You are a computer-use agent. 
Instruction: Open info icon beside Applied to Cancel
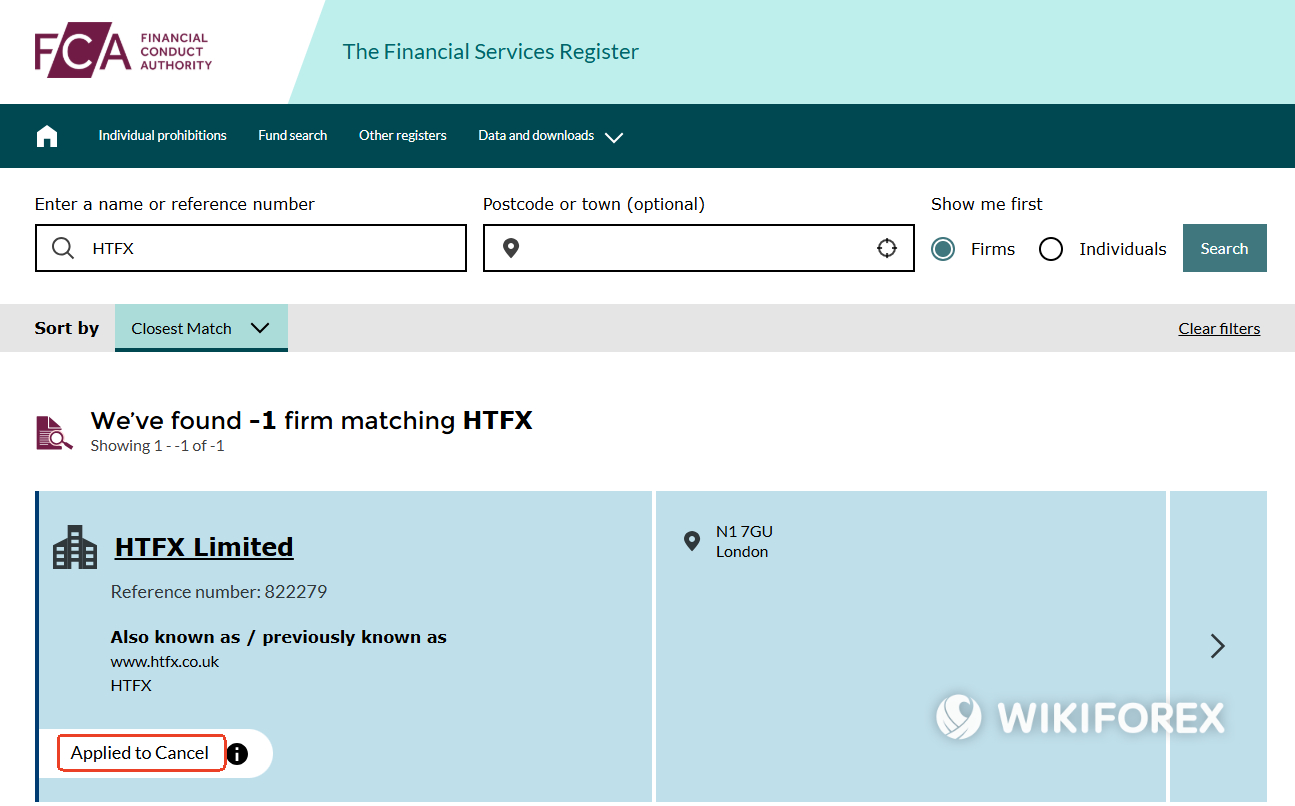[x=237, y=753]
